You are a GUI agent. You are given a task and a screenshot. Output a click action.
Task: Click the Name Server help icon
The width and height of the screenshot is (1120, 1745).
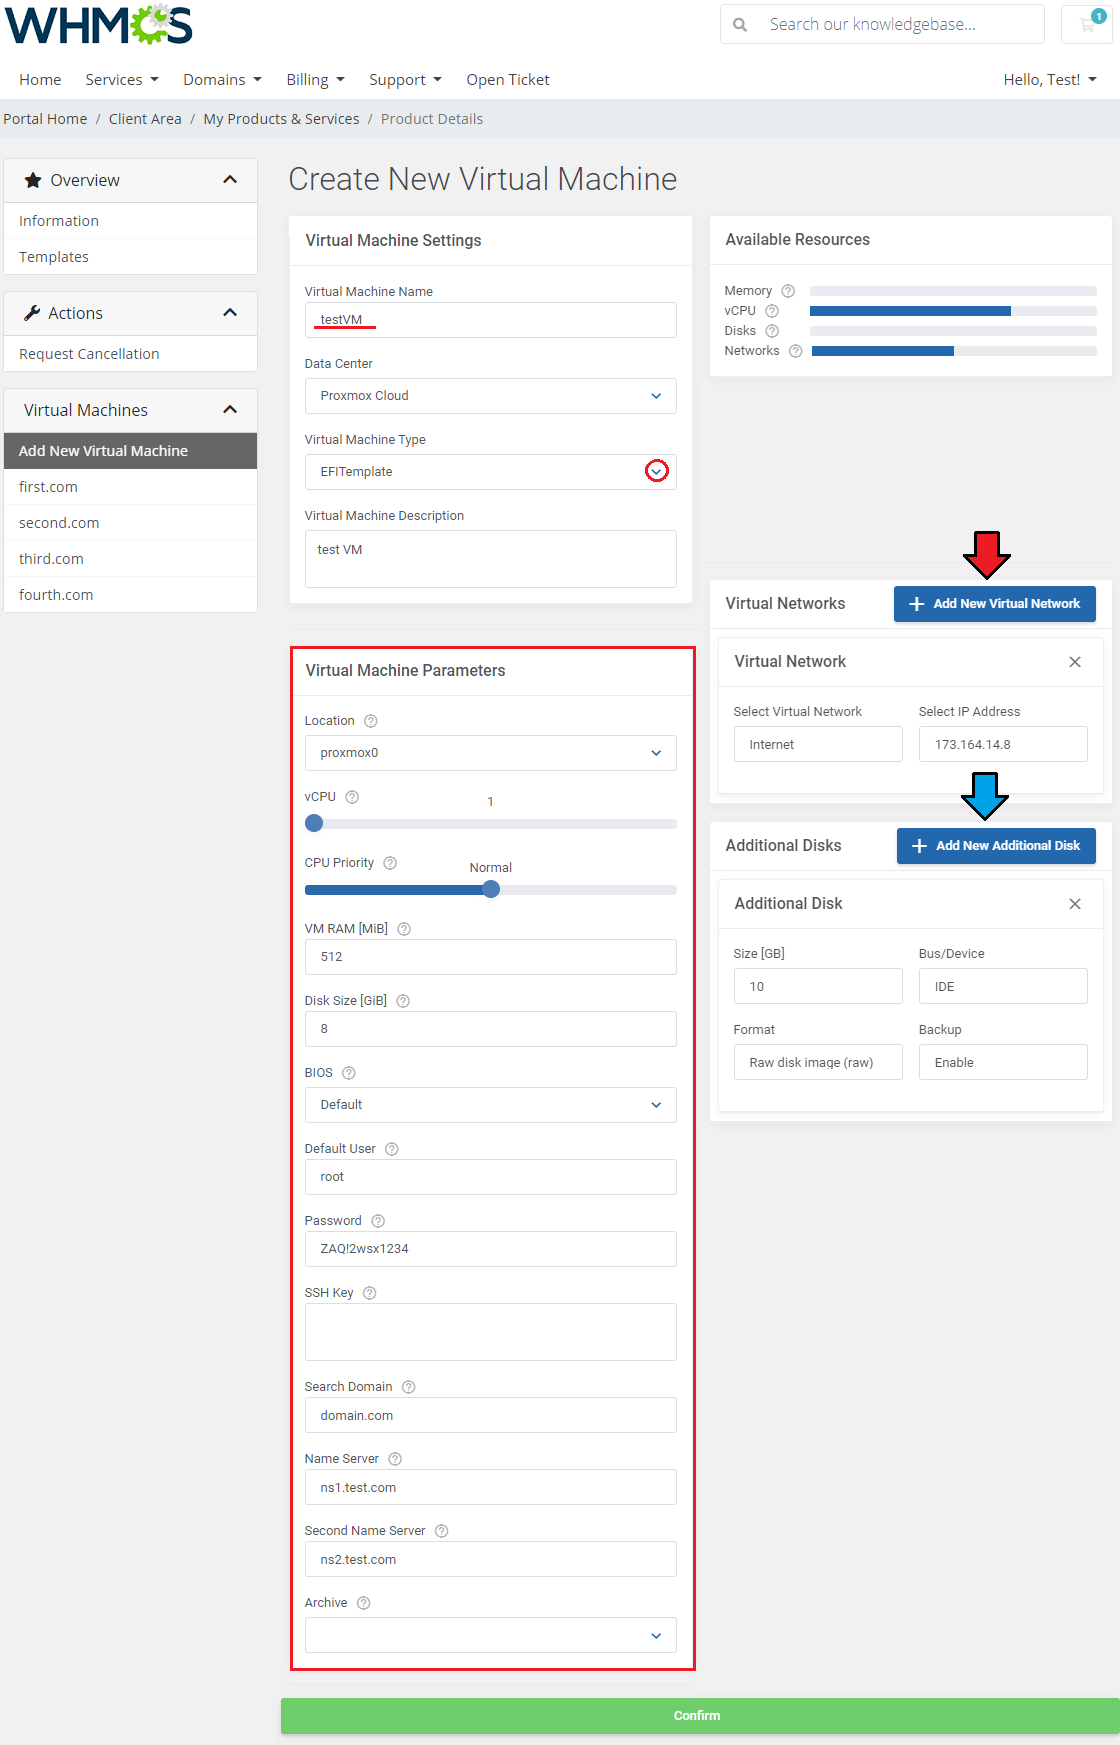(395, 1459)
